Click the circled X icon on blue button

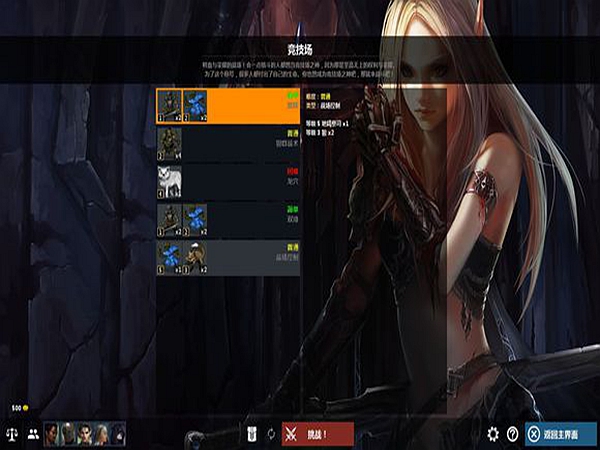[533, 434]
